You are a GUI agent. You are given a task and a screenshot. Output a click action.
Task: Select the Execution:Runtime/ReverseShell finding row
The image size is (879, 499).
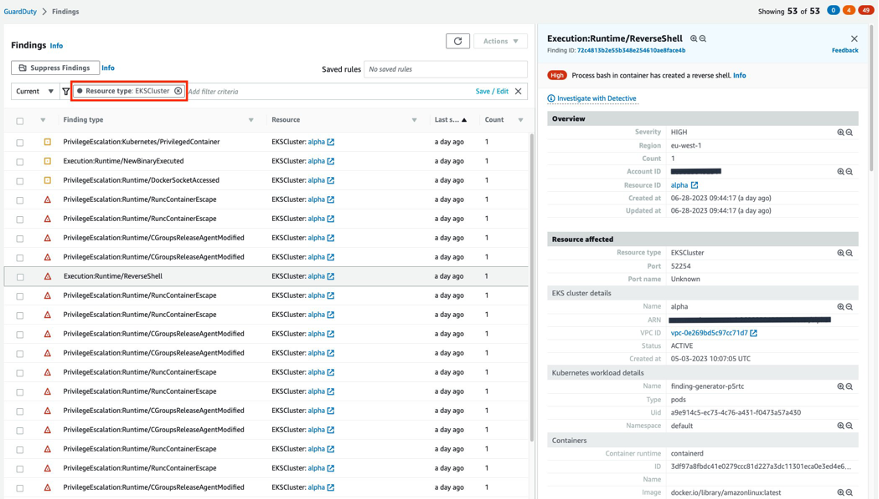(266, 276)
